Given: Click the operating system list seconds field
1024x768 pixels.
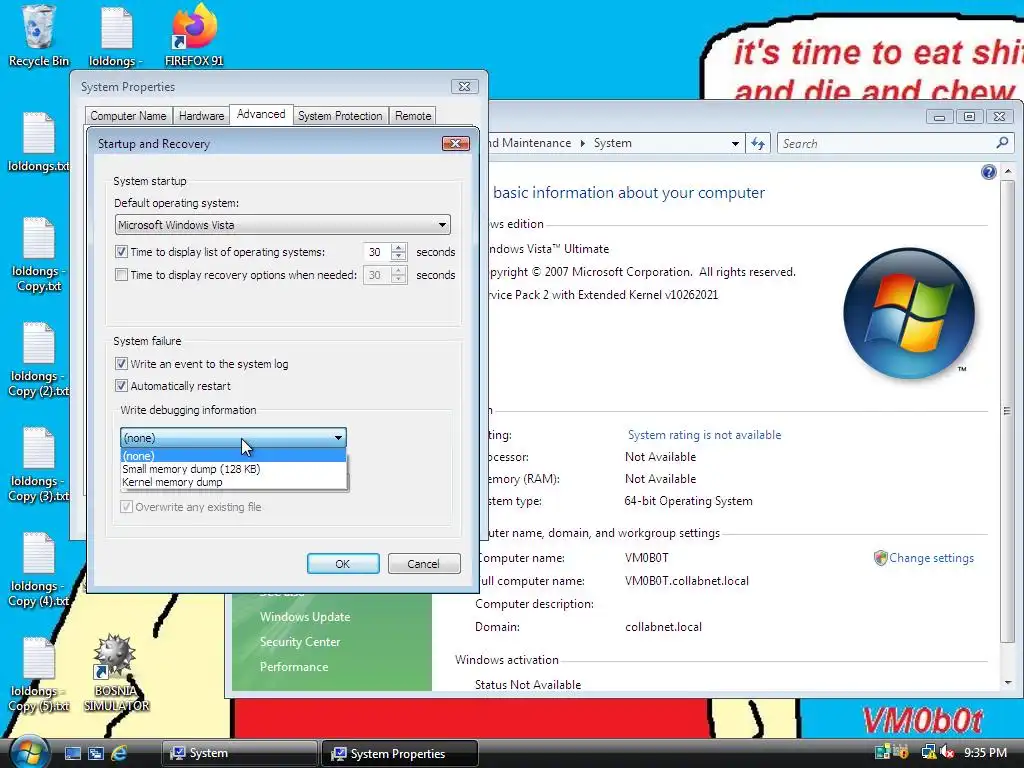Looking at the screenshot, I should (x=377, y=252).
